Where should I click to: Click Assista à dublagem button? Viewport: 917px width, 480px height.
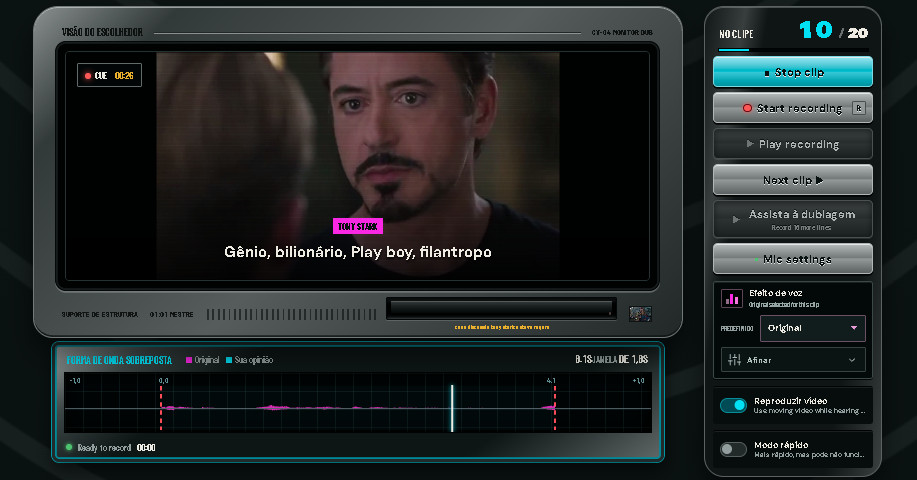point(792,219)
